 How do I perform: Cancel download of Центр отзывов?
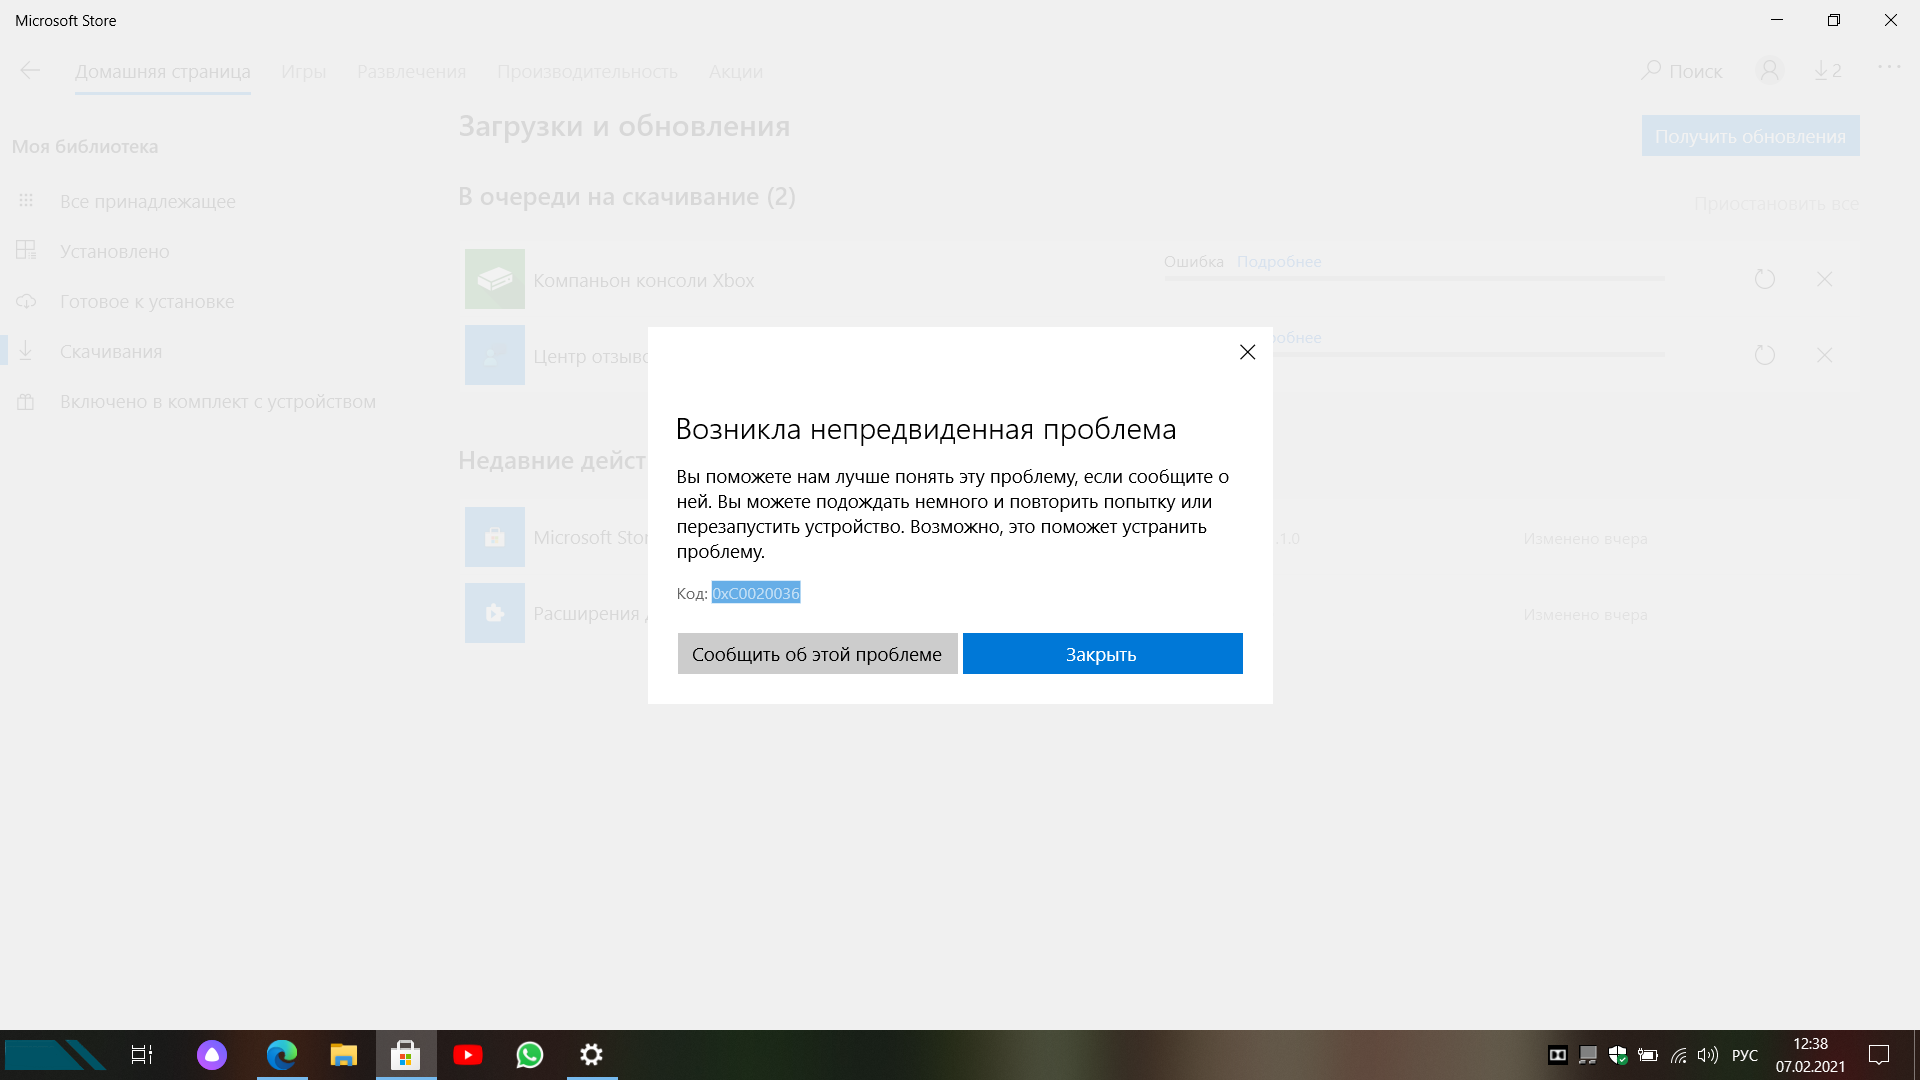pos(1825,355)
